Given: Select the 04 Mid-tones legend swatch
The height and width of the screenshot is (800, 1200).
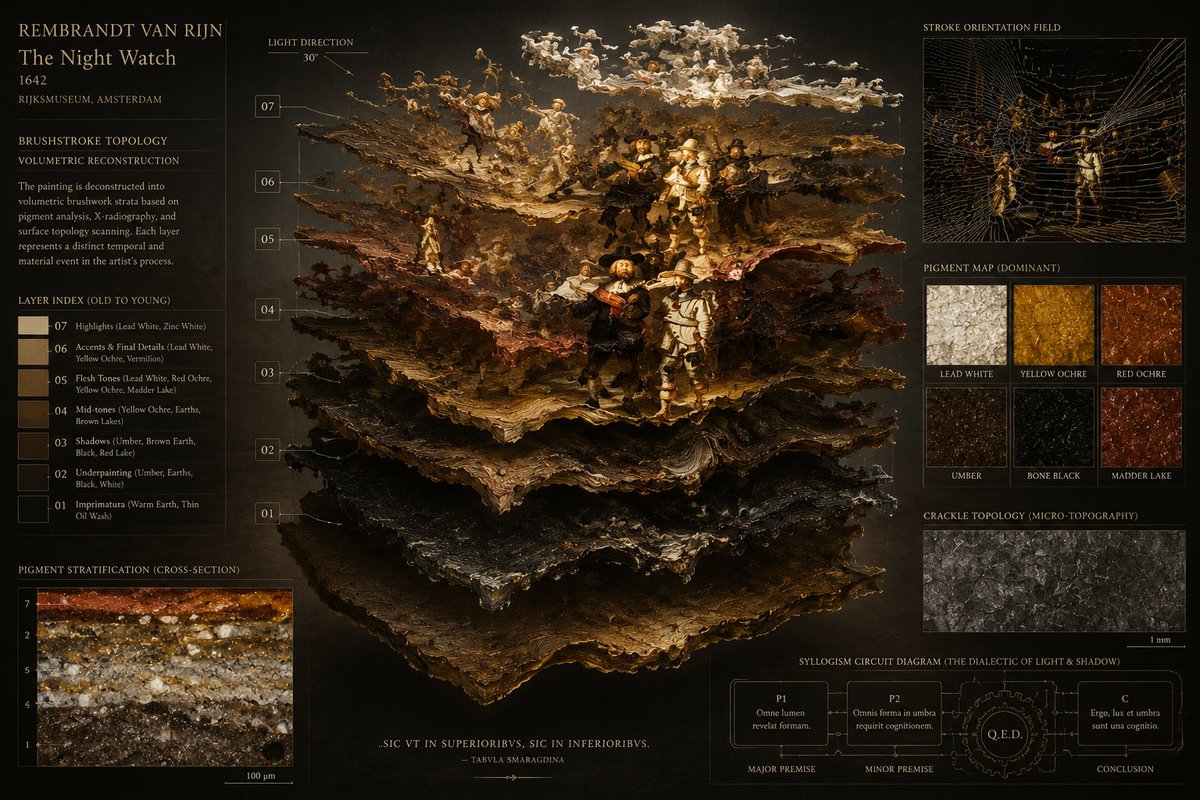Looking at the screenshot, I should [33, 415].
